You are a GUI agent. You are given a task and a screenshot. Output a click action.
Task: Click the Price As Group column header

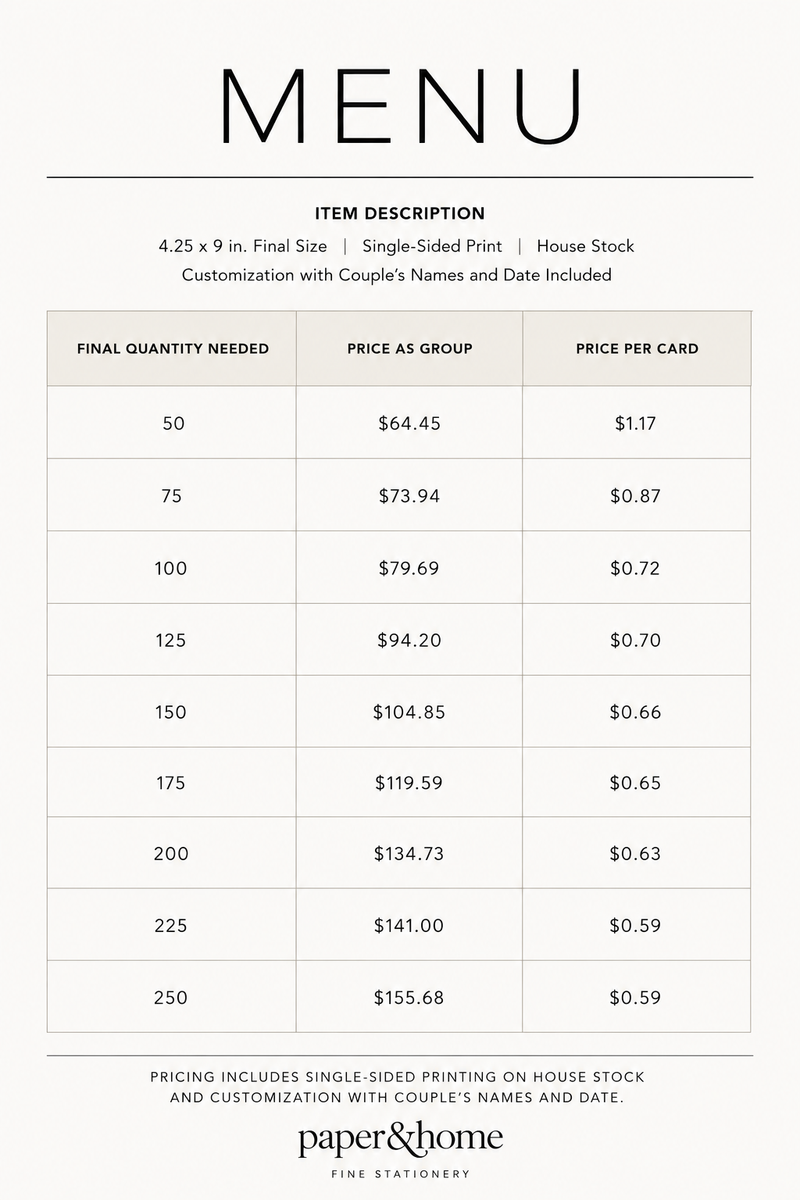pyautogui.click(x=410, y=349)
